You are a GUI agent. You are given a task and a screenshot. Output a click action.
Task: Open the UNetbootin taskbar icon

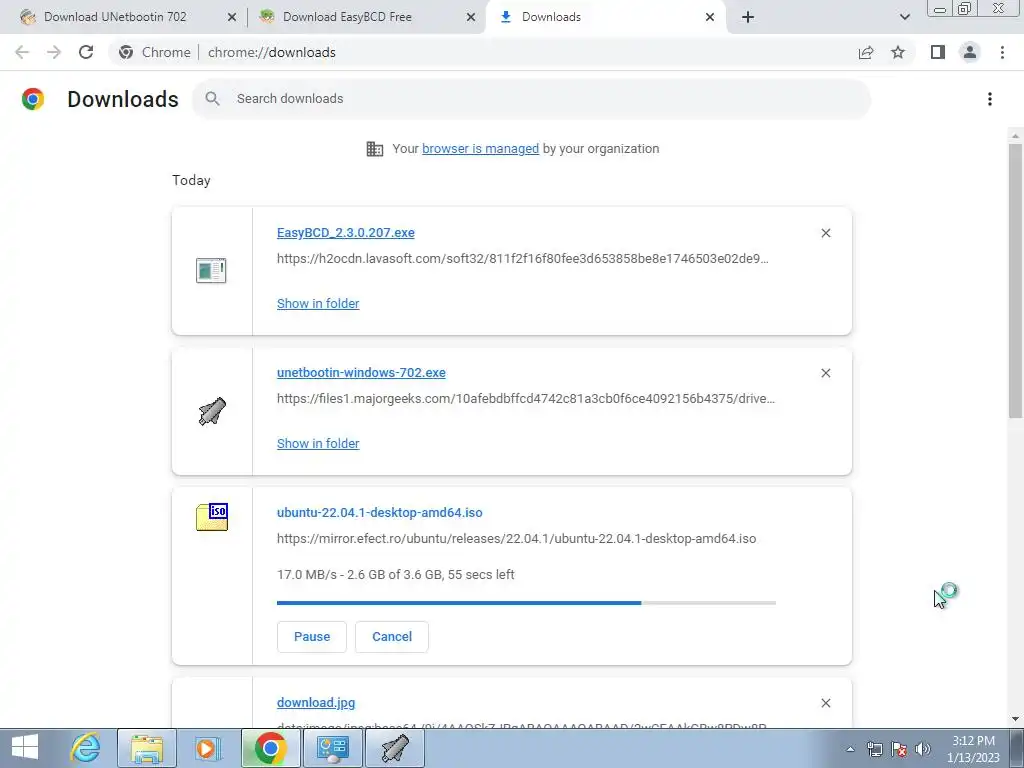395,748
